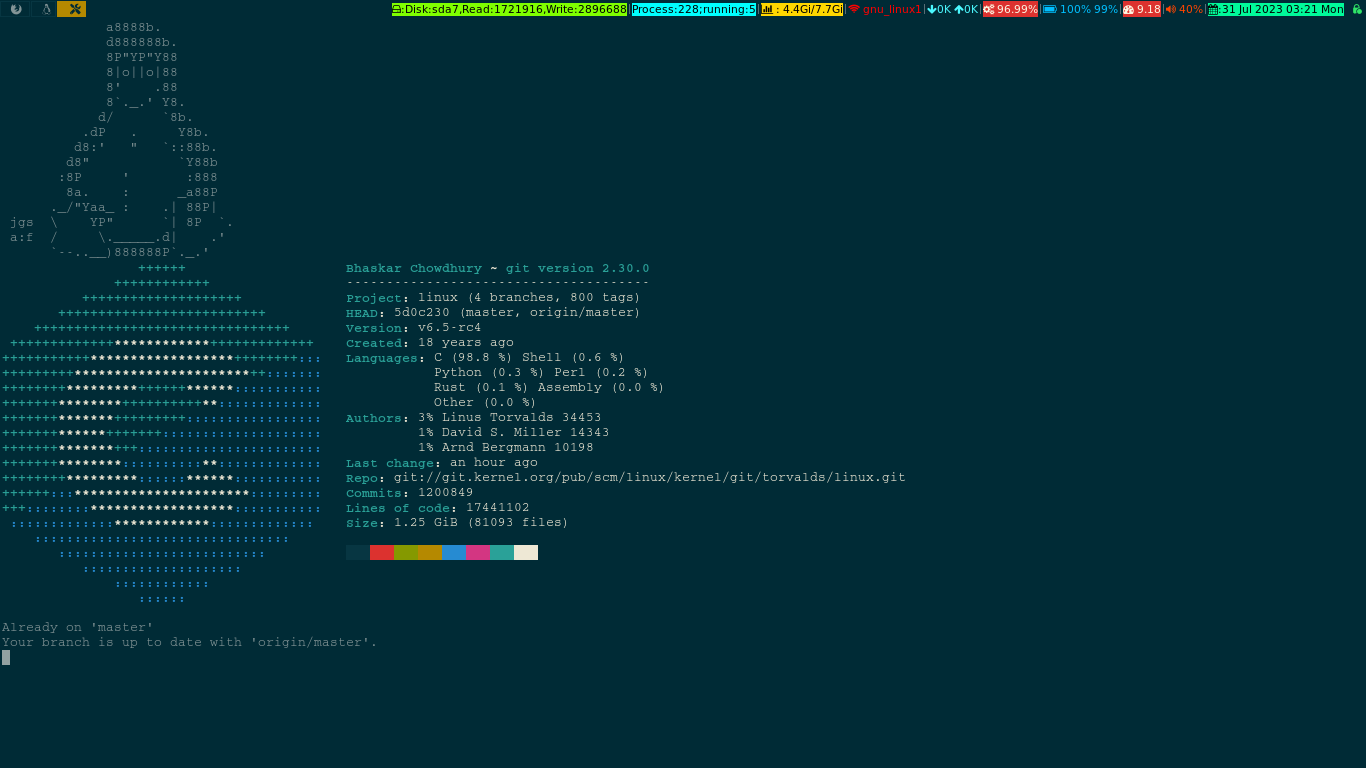The width and height of the screenshot is (1366, 768).
Task: Click the terminal cursor at prompt
Action: coord(6,658)
